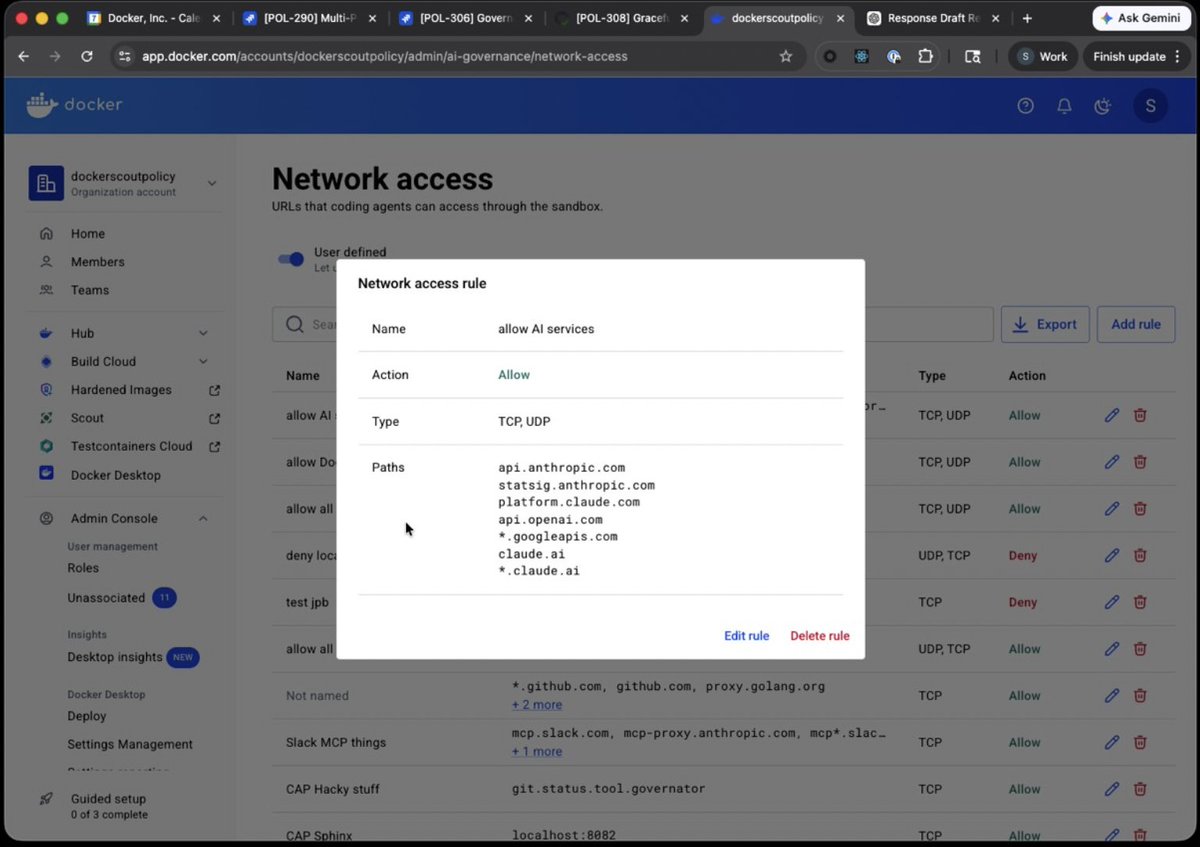This screenshot has width=1200, height=847.
Task: Select *.googleapis.com path text
Action: (x=558, y=537)
